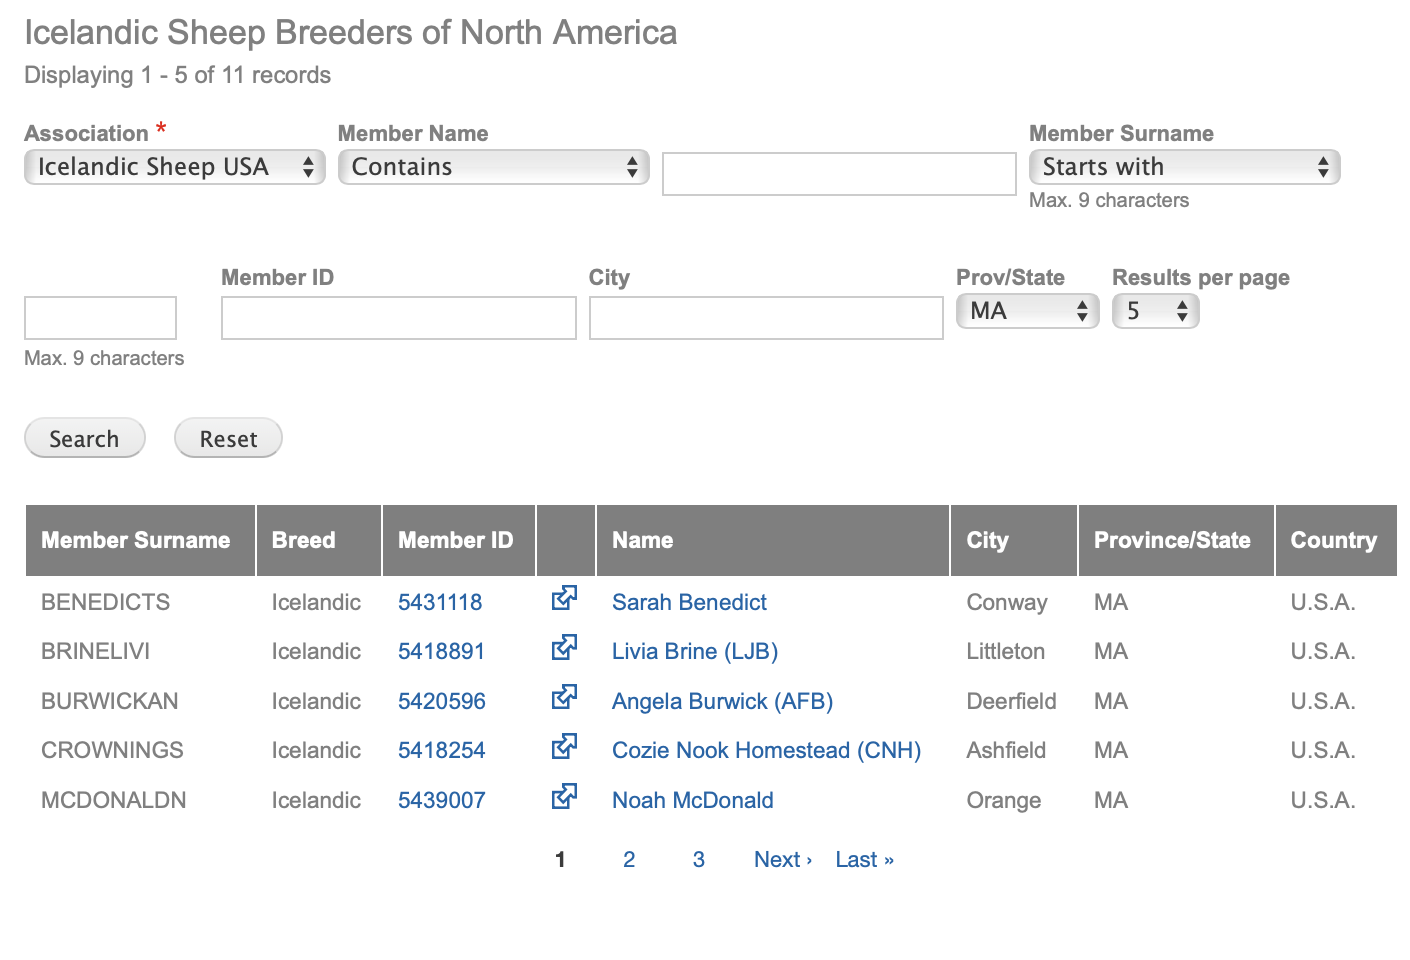The image size is (1410, 960).
Task: Click the page title Icelandic Sheep Breeders heading
Action: pos(350,32)
